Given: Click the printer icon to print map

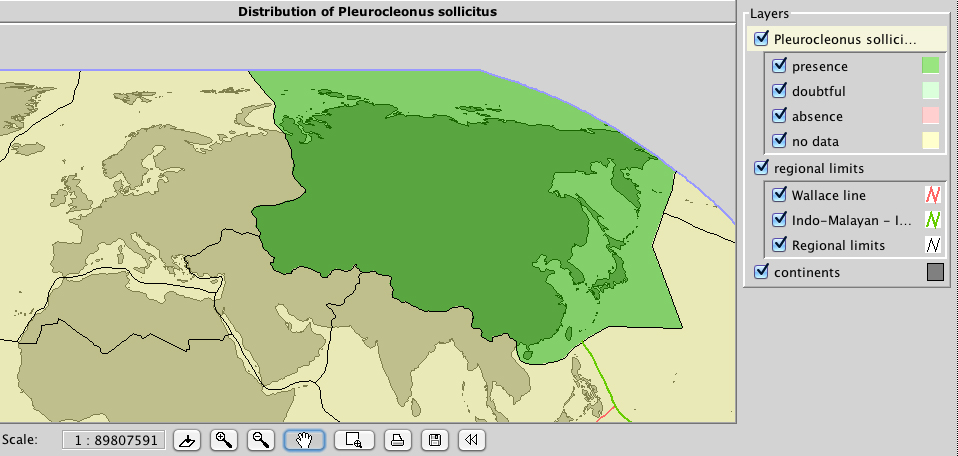Looking at the screenshot, I should [397, 440].
